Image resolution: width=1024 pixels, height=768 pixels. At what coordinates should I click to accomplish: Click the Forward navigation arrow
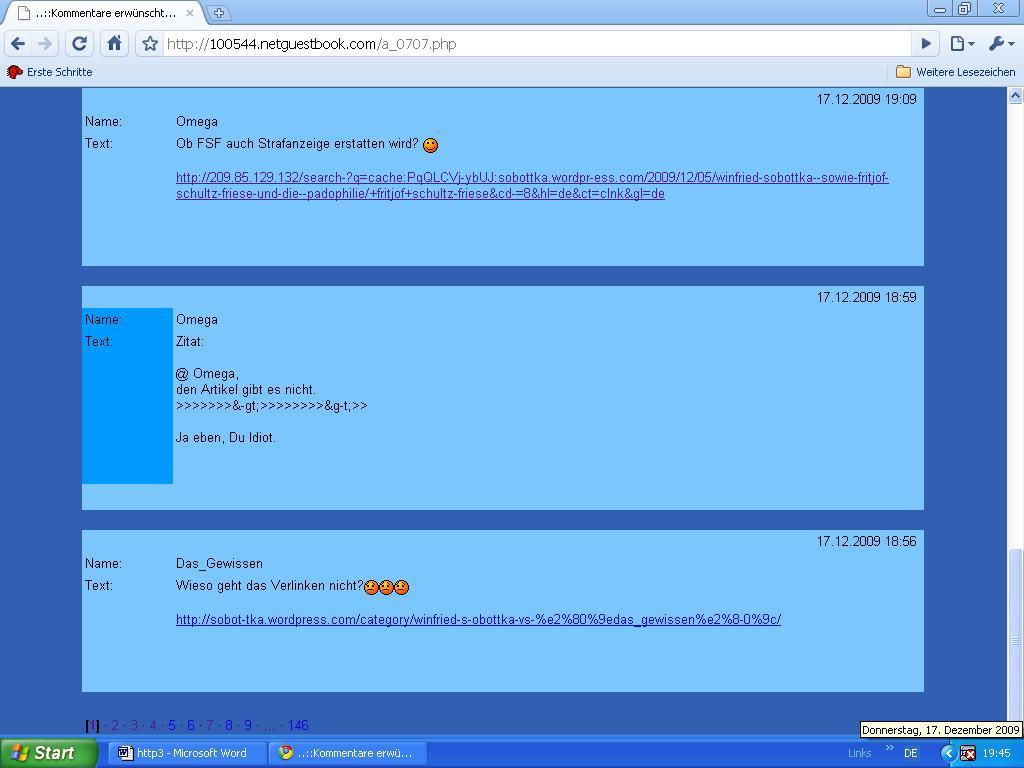(45, 43)
